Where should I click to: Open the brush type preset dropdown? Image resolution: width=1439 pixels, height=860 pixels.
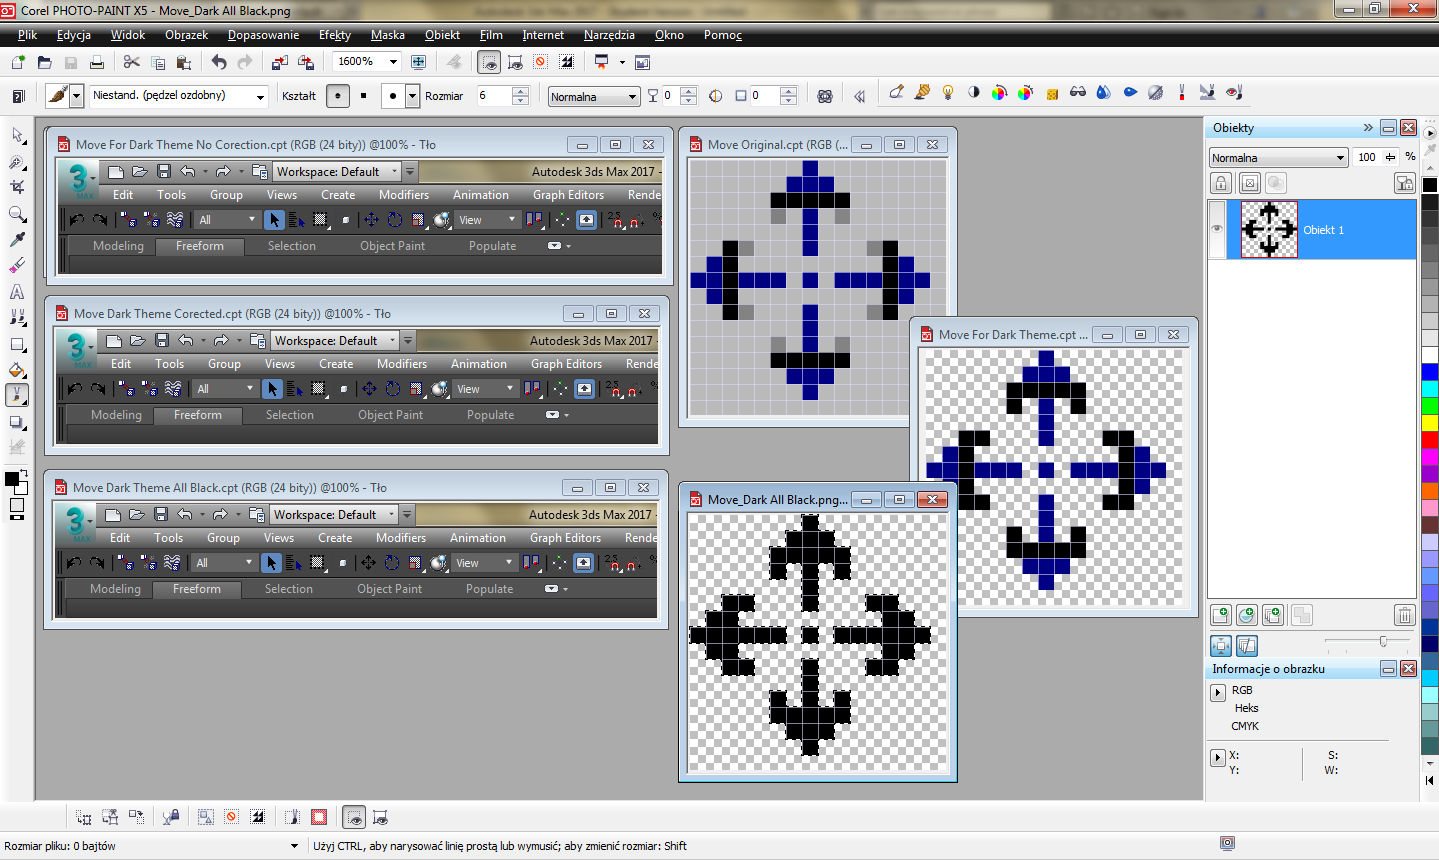click(260, 96)
